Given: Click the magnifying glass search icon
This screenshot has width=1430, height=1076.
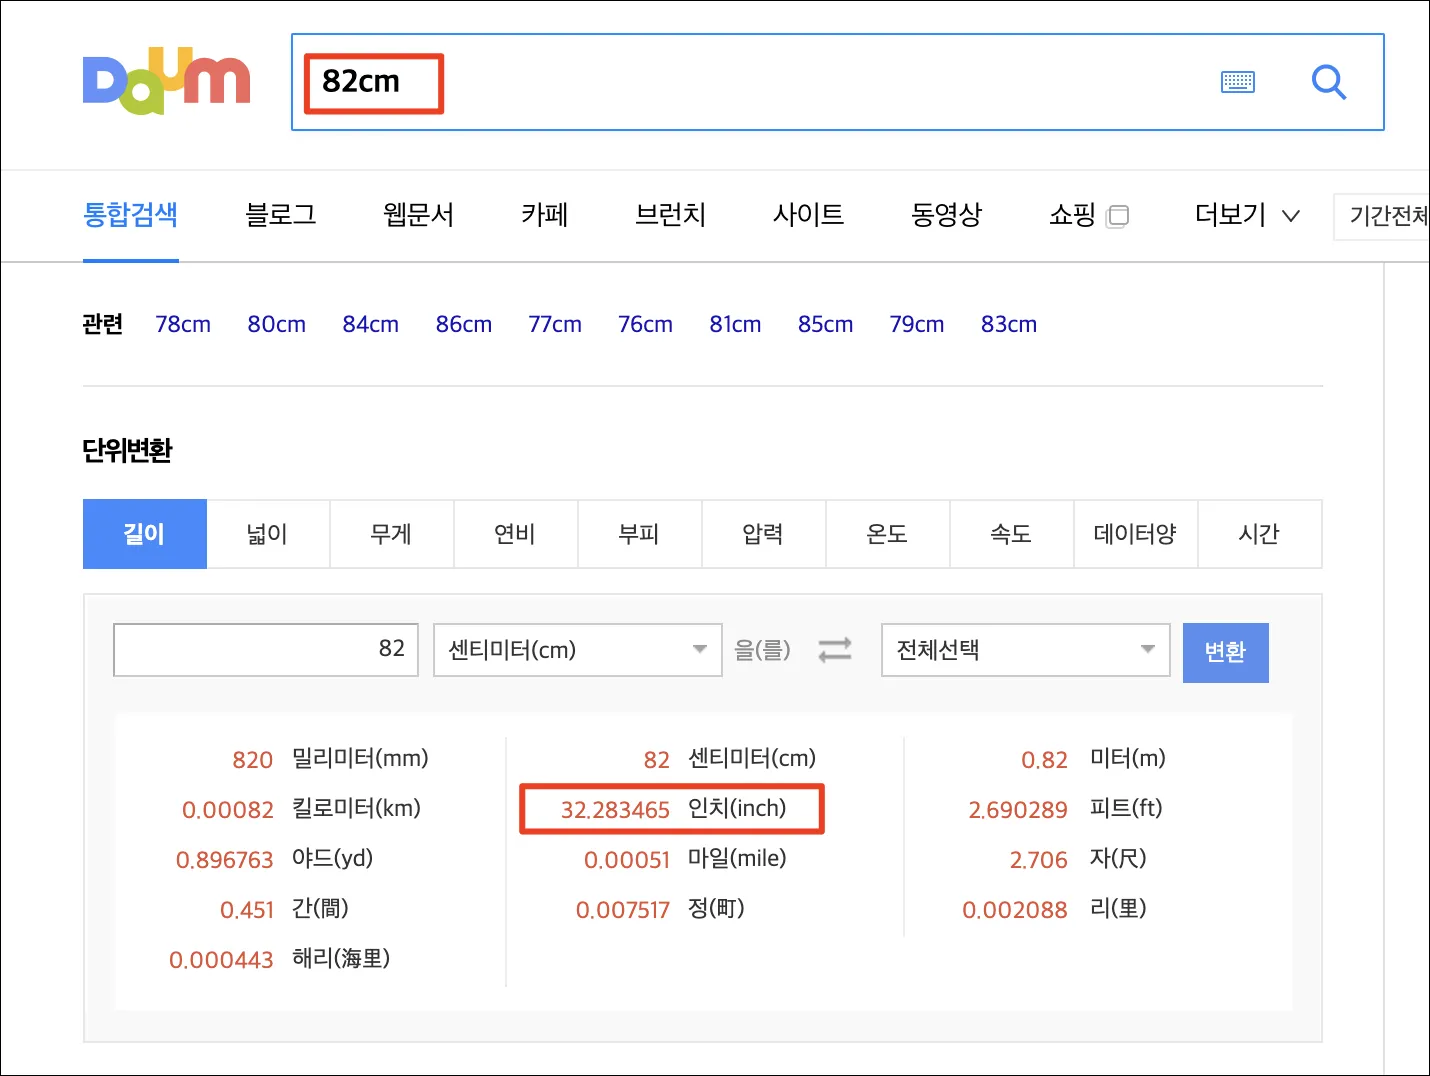Looking at the screenshot, I should tap(1328, 82).
